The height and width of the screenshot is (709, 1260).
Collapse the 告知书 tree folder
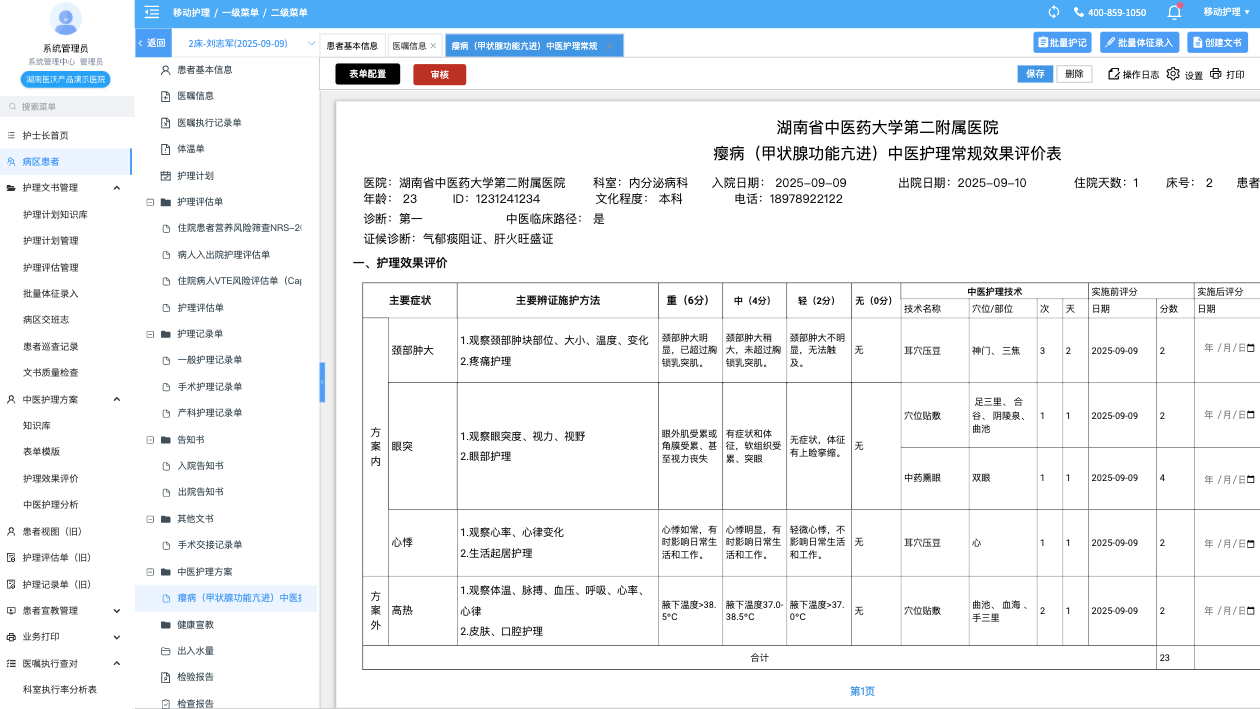coord(150,439)
